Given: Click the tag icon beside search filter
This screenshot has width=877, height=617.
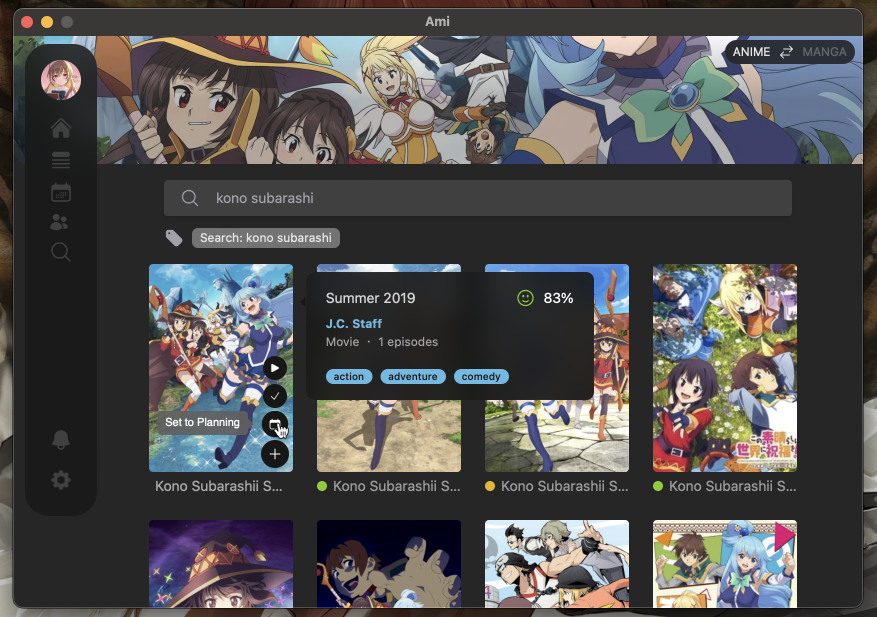Looking at the screenshot, I should pyautogui.click(x=174, y=238).
